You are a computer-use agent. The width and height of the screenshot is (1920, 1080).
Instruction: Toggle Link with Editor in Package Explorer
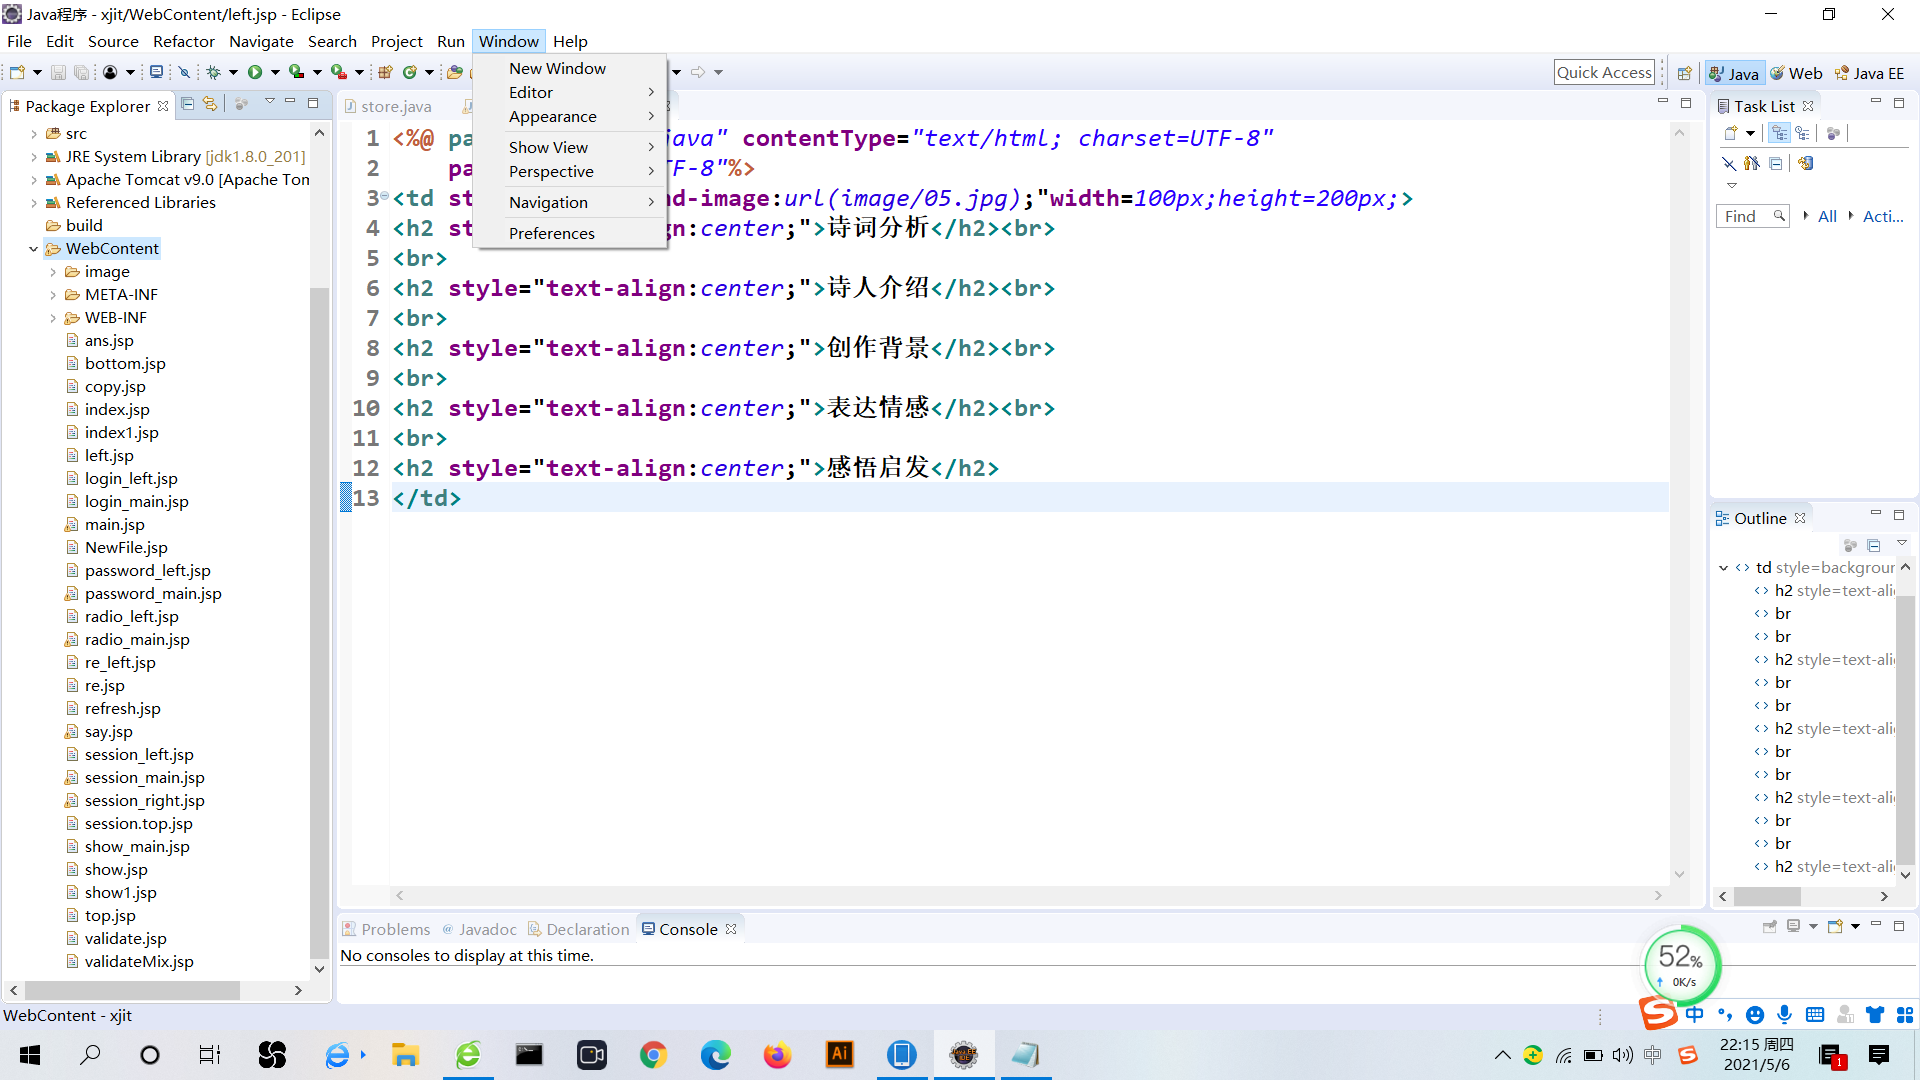coord(210,104)
